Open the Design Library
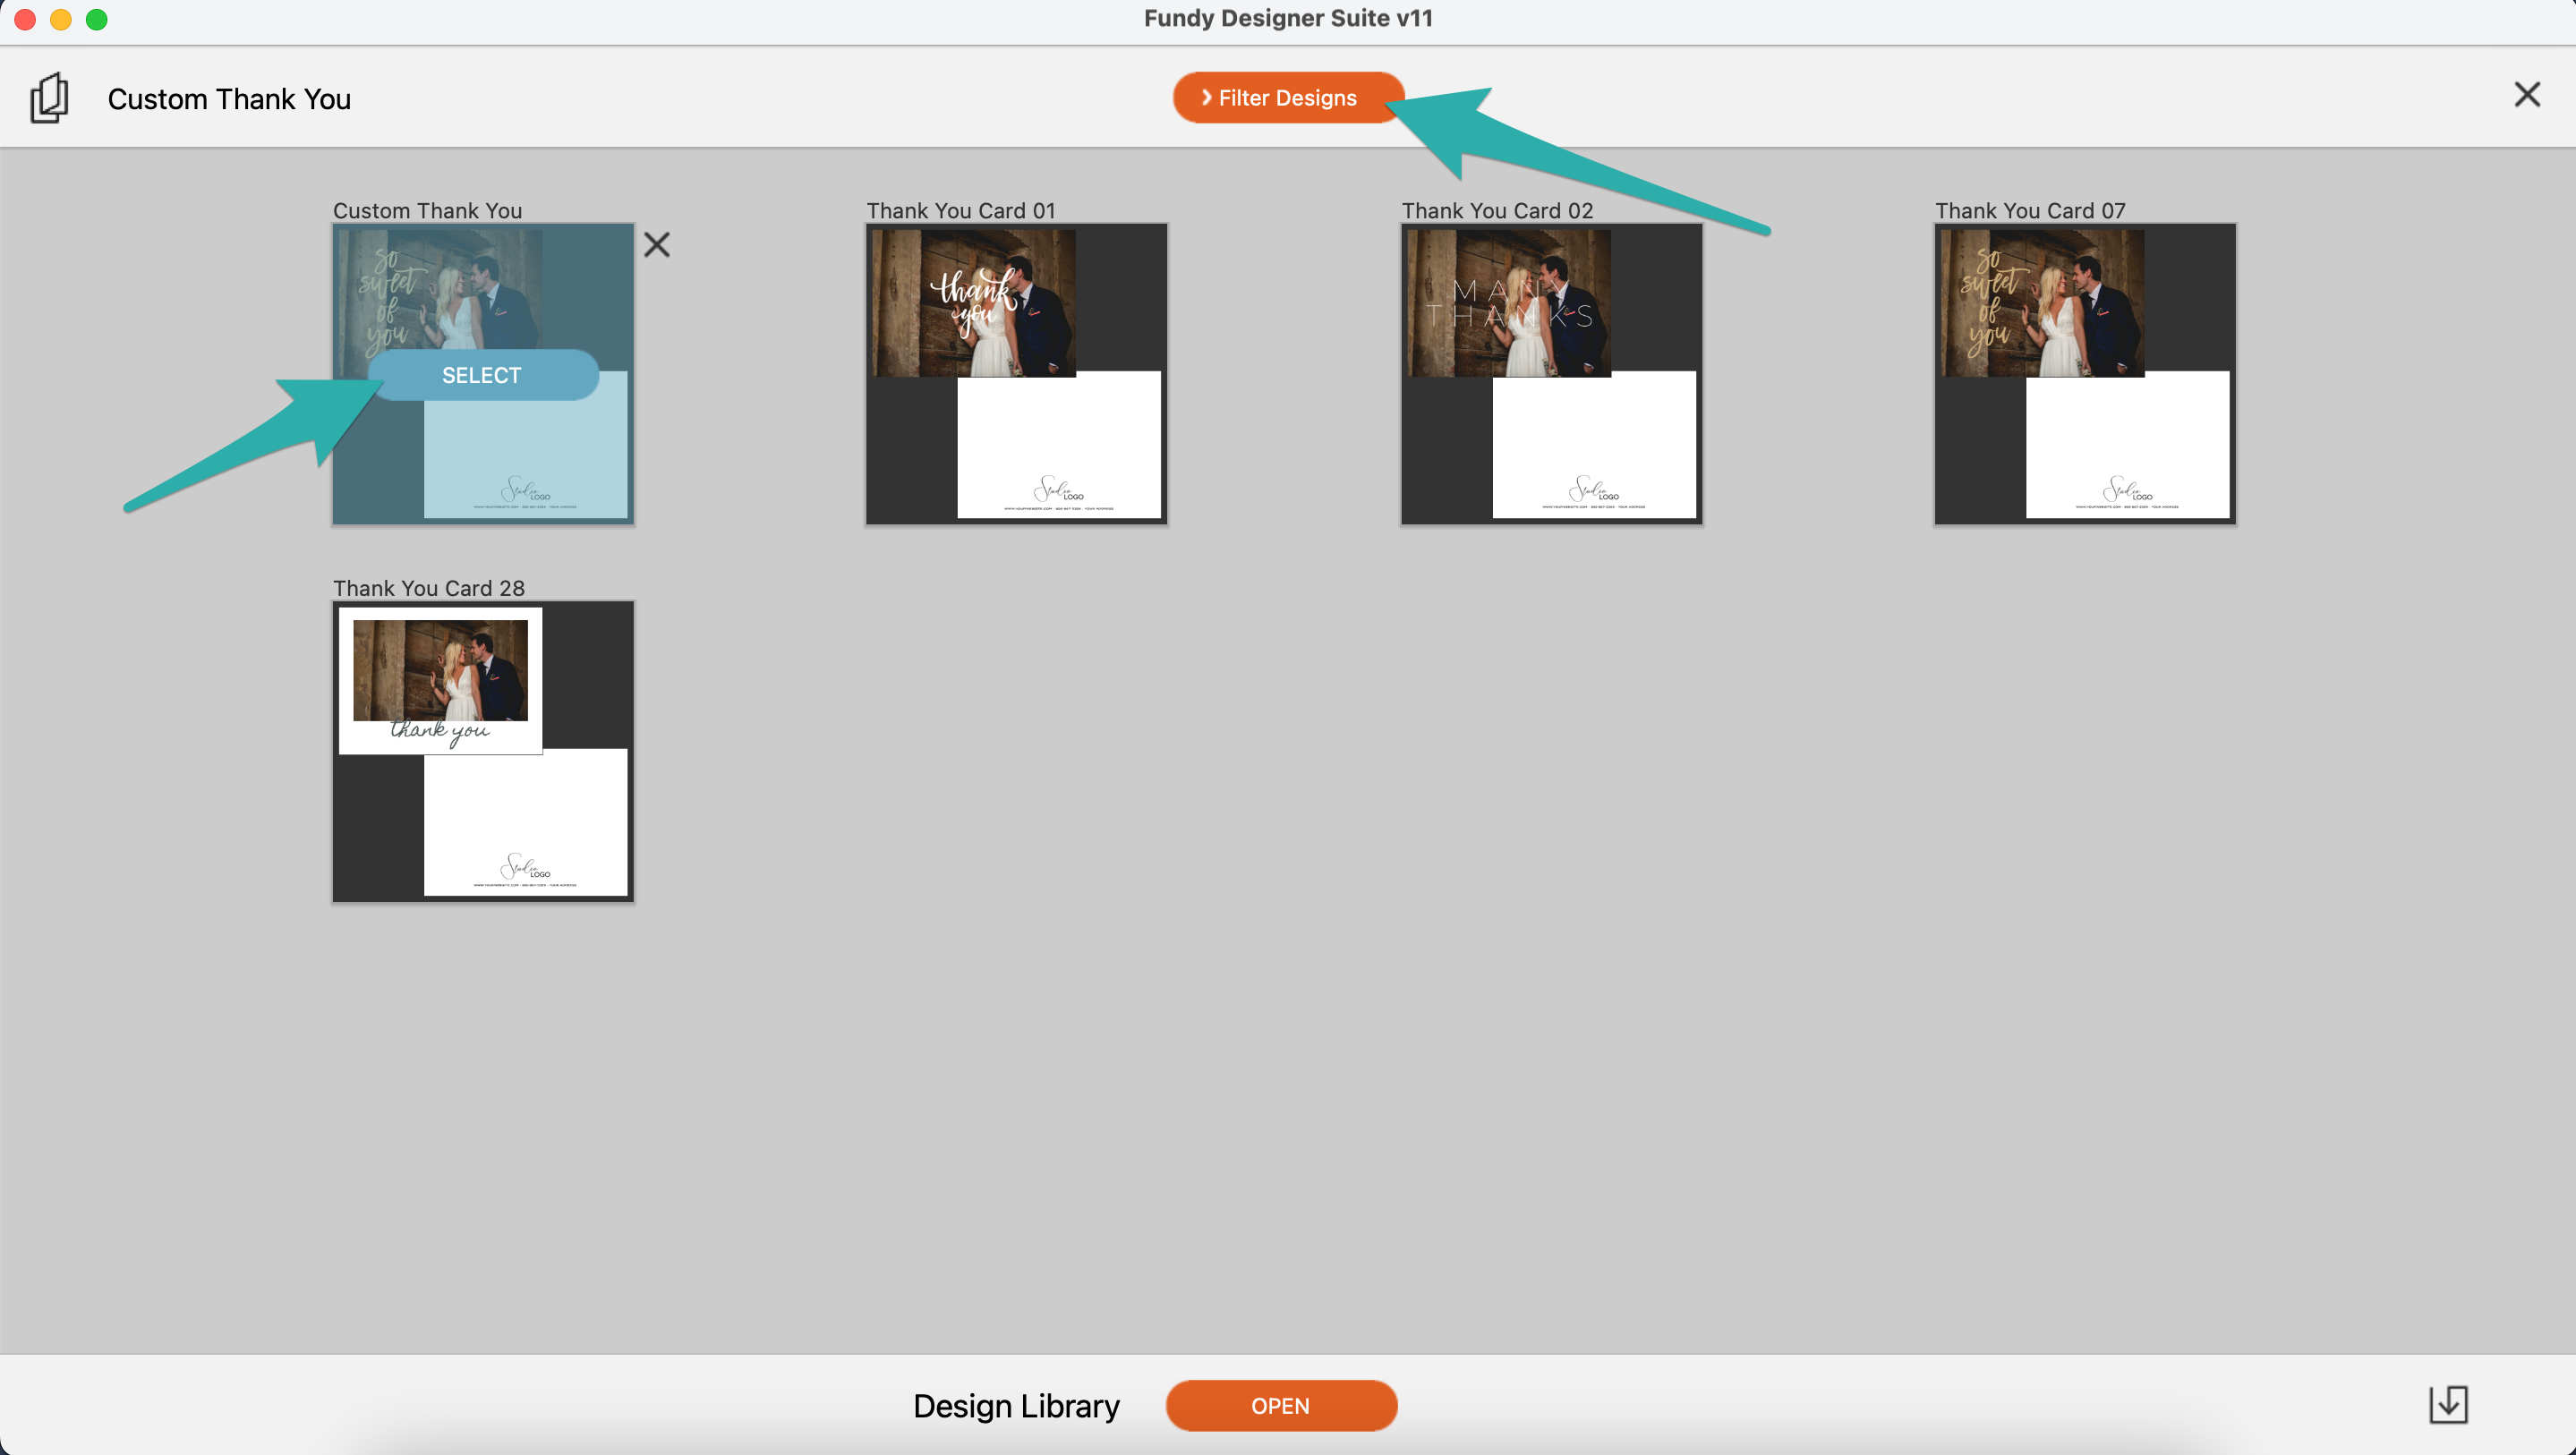The width and height of the screenshot is (2576, 1455). [1281, 1405]
